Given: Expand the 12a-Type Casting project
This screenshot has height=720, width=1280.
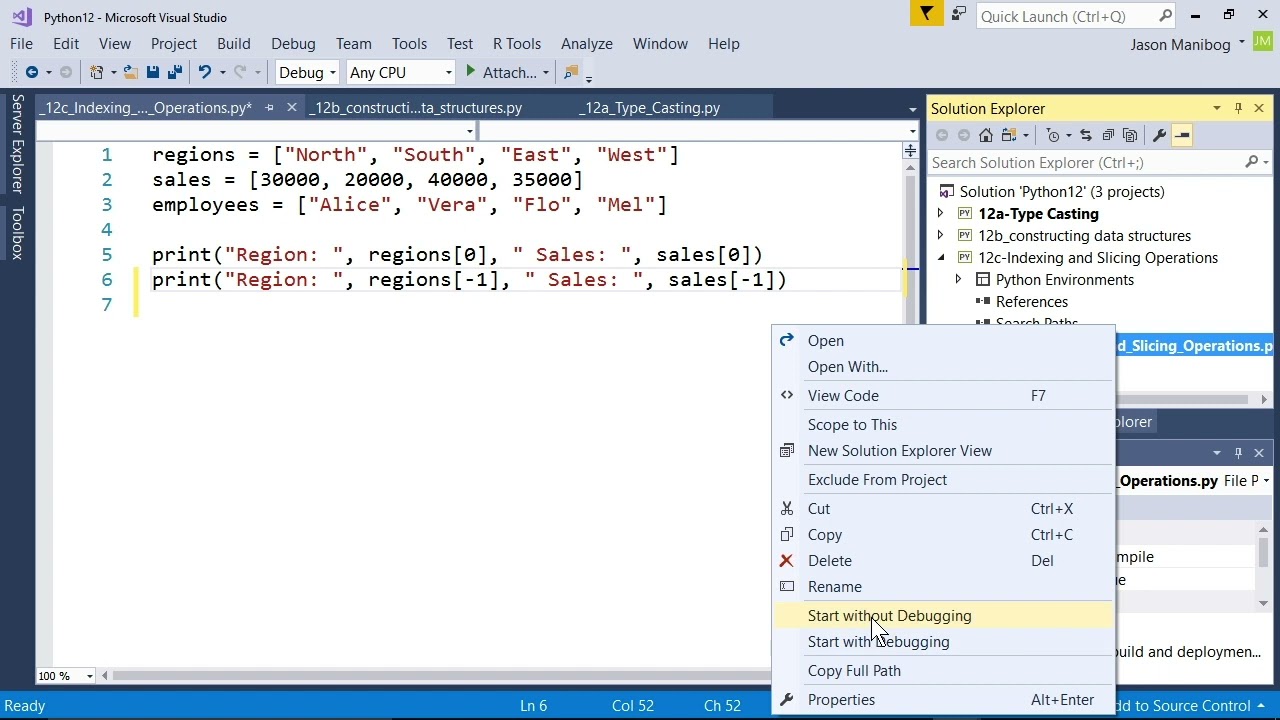Looking at the screenshot, I should tap(940, 213).
